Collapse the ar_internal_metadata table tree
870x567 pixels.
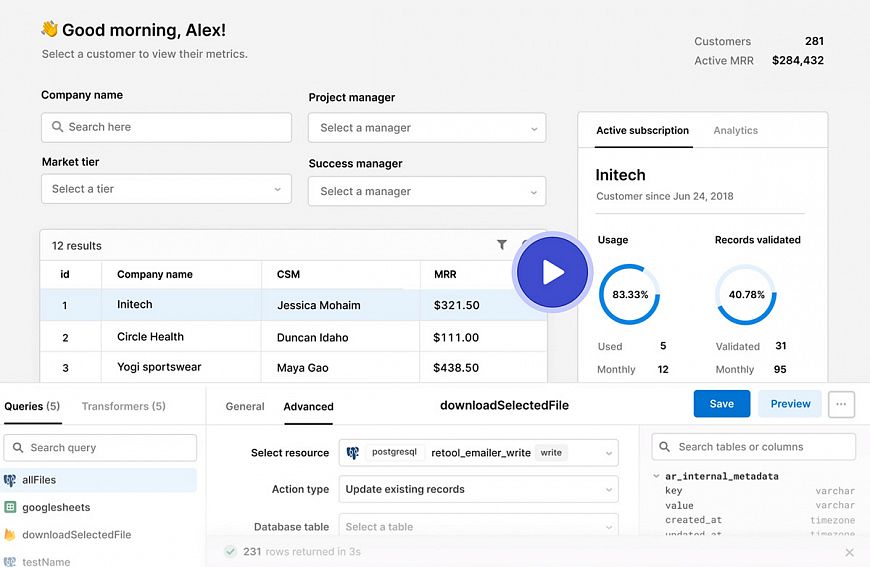point(656,477)
